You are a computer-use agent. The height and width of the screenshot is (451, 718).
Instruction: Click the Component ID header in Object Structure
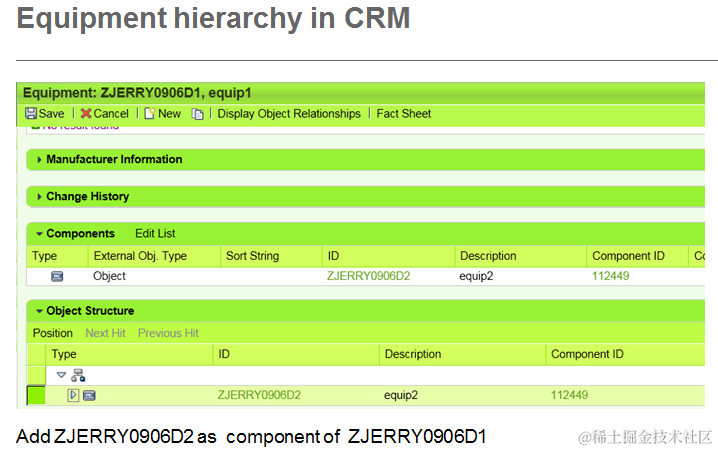[x=626, y=354]
